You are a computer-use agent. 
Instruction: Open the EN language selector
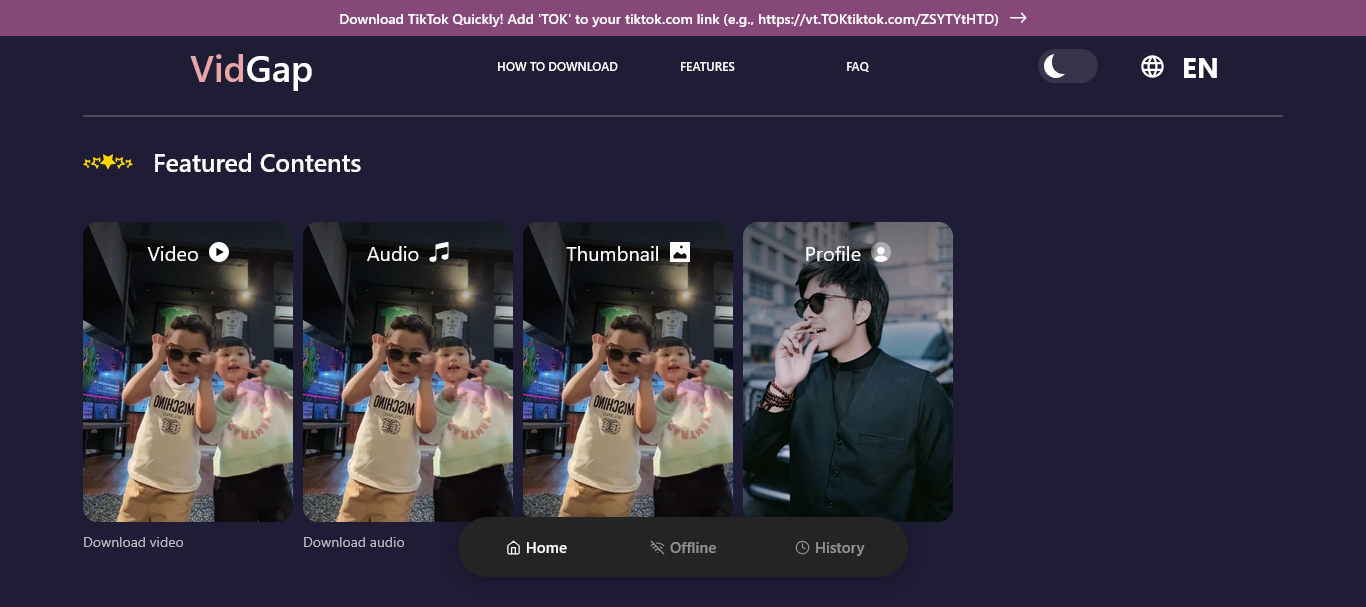pyautogui.click(x=1200, y=68)
